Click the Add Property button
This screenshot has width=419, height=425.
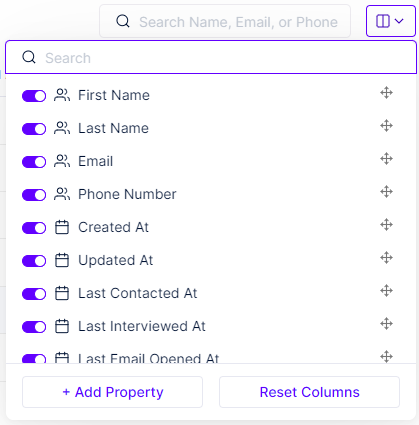tap(112, 392)
